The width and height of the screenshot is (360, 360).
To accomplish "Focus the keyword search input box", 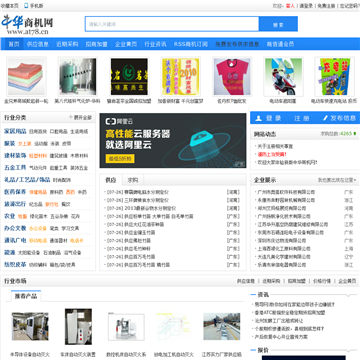I will (x=172, y=24).
